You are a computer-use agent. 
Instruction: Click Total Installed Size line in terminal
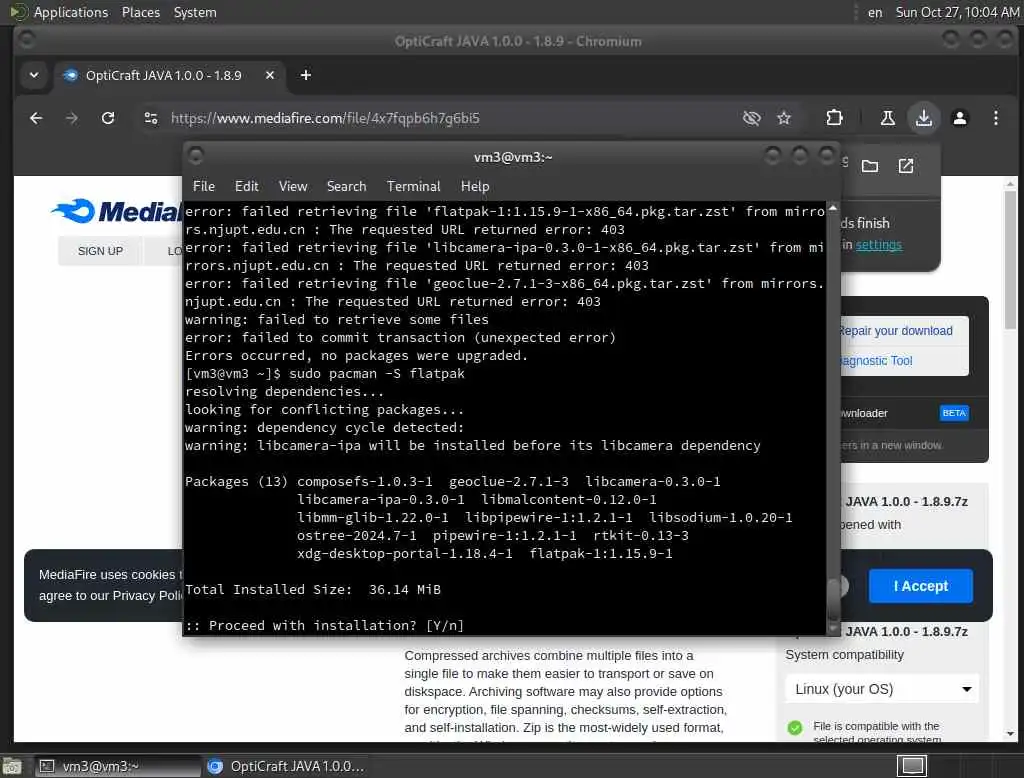313,589
